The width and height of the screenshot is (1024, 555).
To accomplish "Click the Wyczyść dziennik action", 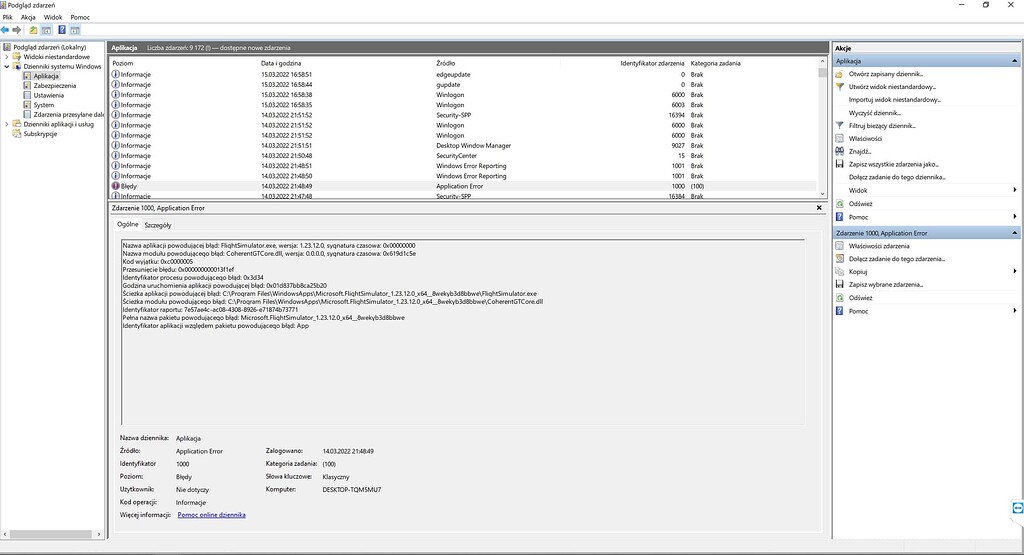I will click(874, 113).
